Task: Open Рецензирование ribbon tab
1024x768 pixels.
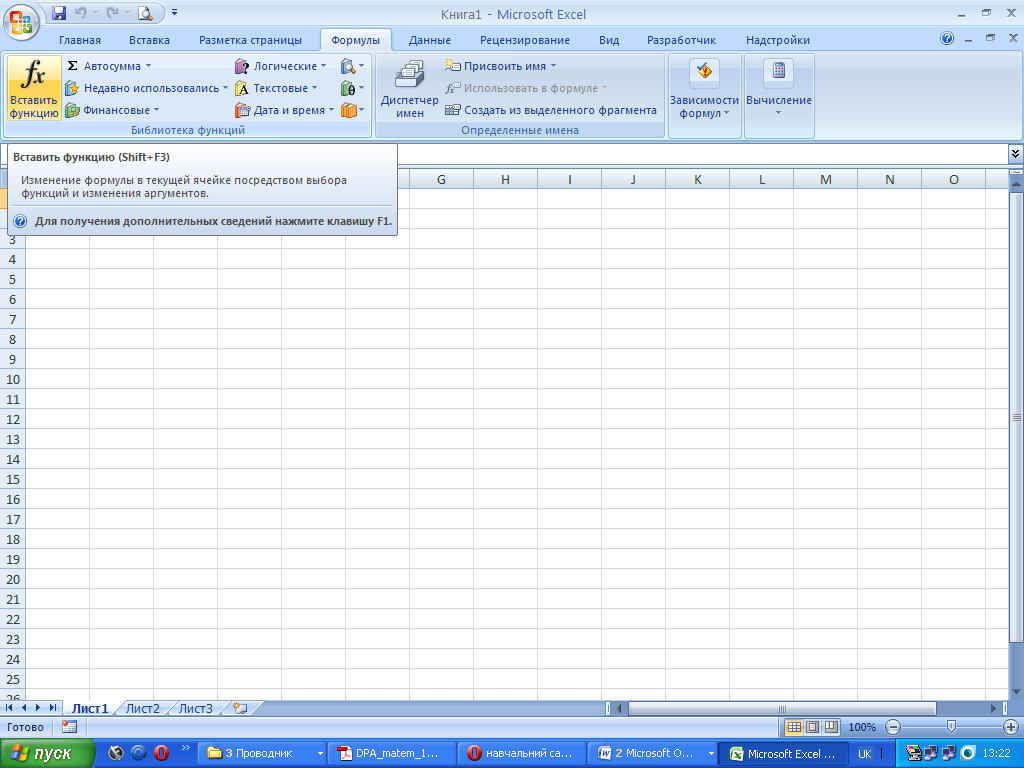Action: (x=524, y=40)
